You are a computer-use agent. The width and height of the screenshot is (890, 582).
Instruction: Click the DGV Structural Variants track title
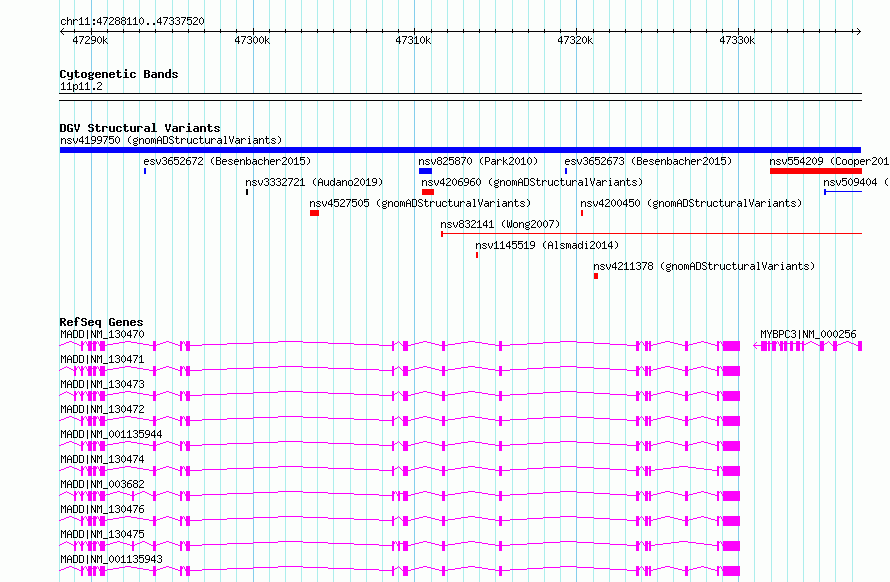point(140,128)
